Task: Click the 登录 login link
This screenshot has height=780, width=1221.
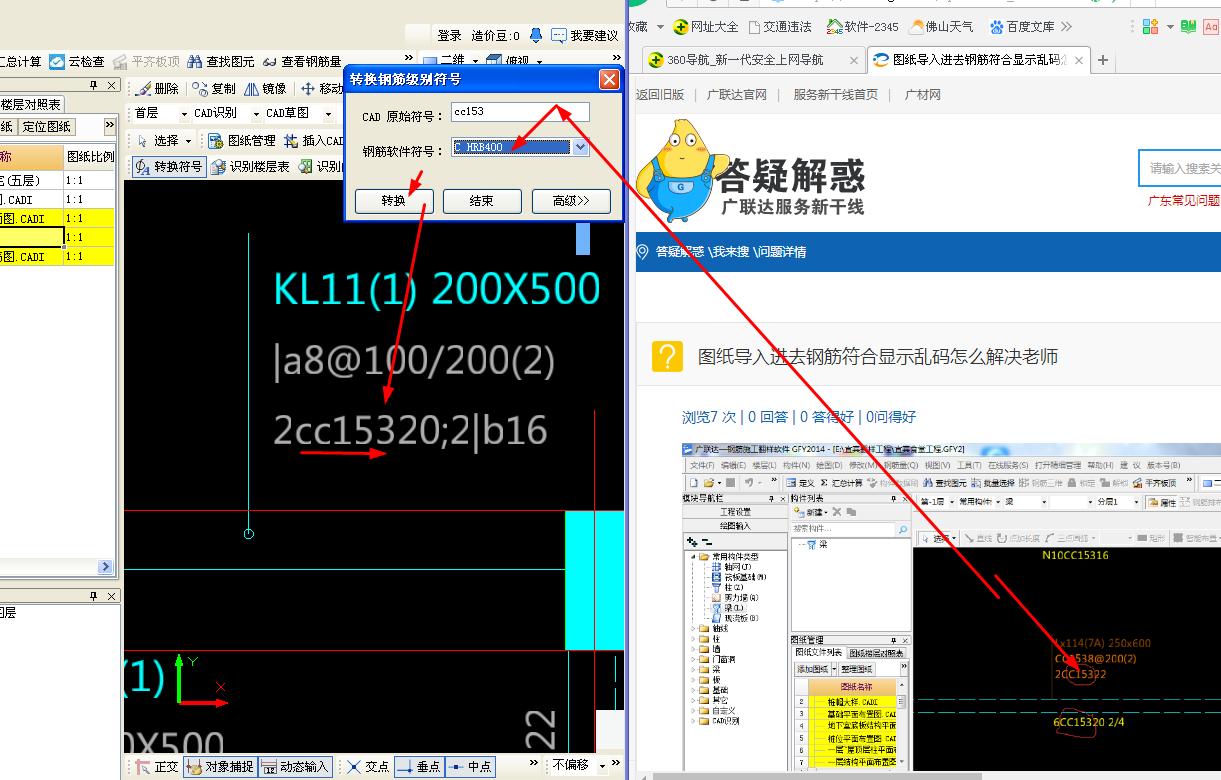Action: [449, 36]
